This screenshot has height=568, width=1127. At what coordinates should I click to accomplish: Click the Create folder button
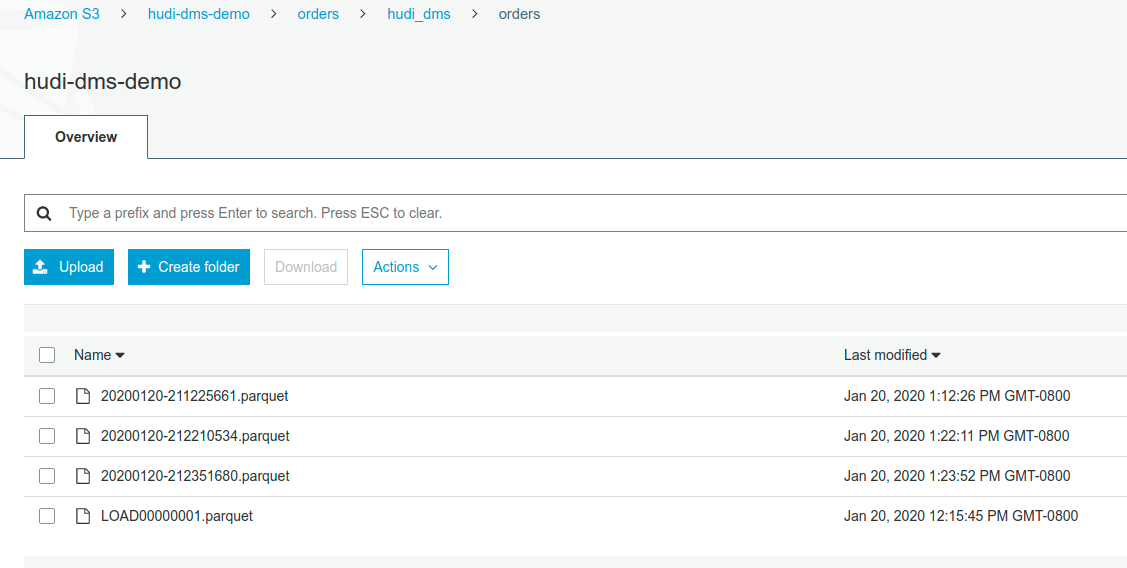(189, 267)
